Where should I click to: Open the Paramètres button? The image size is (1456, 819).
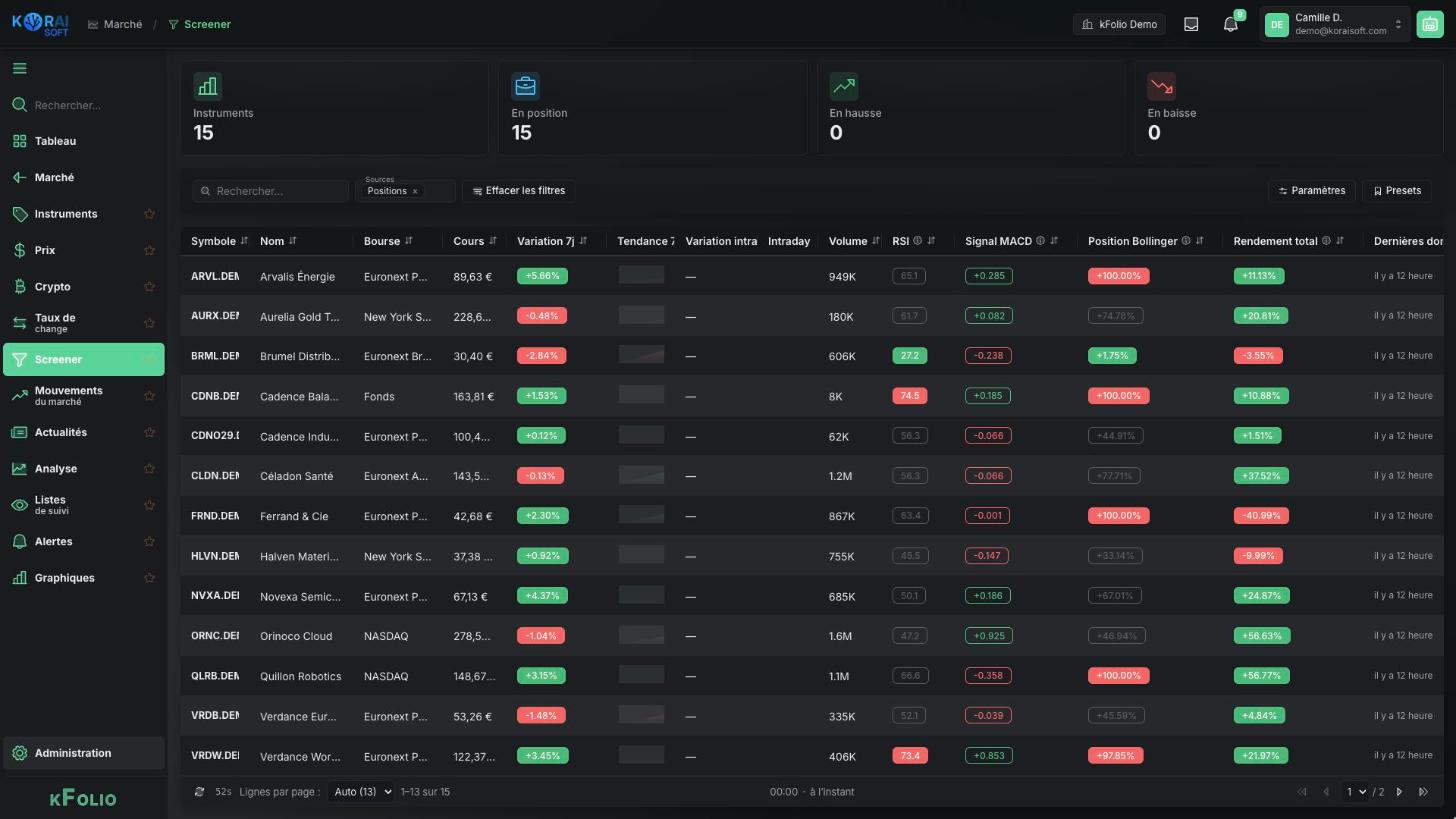[1311, 191]
